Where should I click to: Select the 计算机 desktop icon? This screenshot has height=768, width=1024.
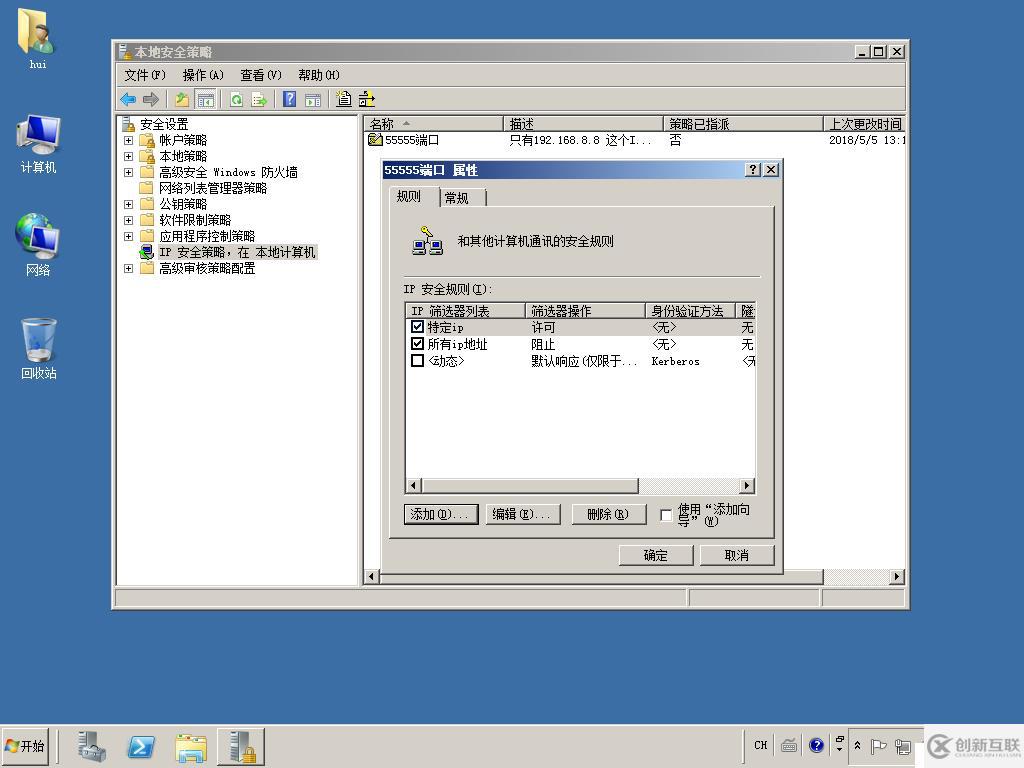[38, 144]
